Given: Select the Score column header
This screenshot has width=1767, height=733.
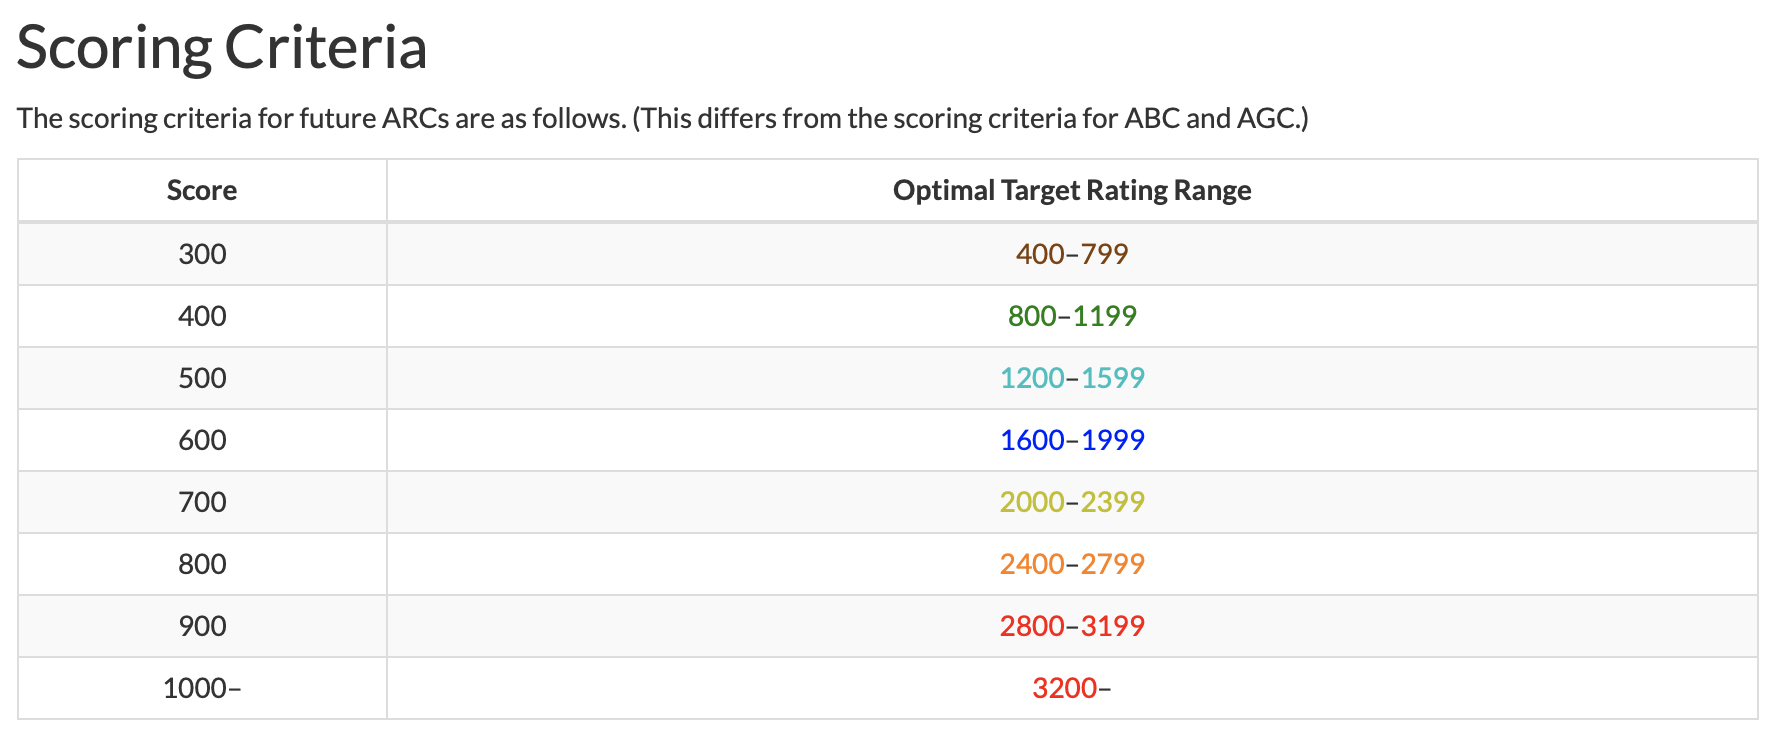Looking at the screenshot, I should pyautogui.click(x=202, y=190).
